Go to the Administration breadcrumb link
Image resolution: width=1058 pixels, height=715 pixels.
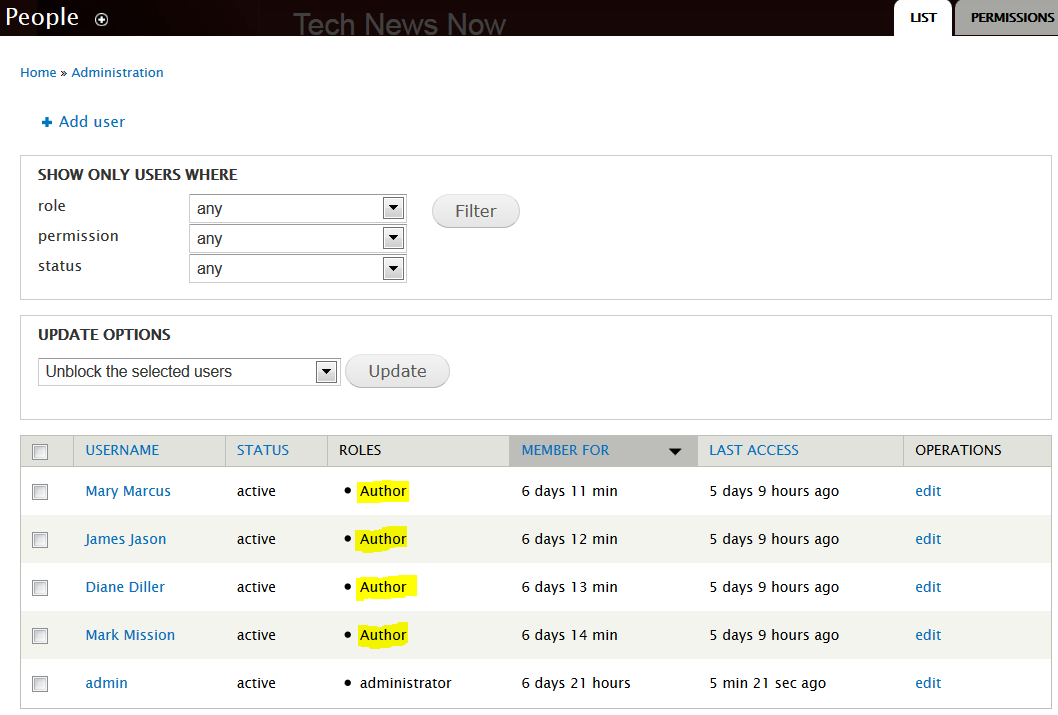coord(117,72)
